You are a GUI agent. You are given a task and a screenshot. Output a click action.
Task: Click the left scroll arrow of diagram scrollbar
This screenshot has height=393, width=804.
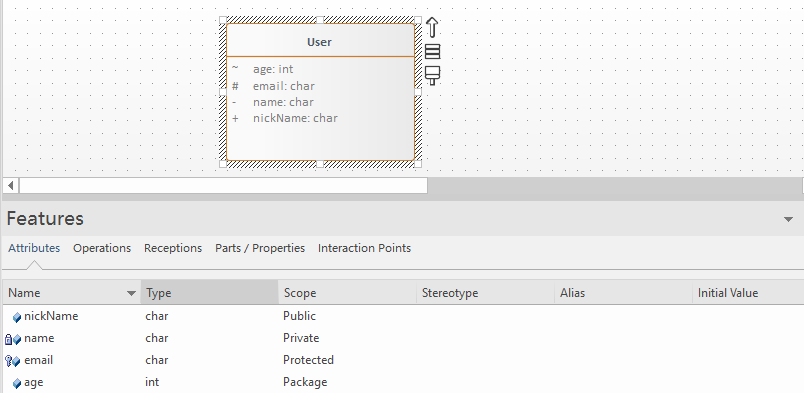[11, 185]
